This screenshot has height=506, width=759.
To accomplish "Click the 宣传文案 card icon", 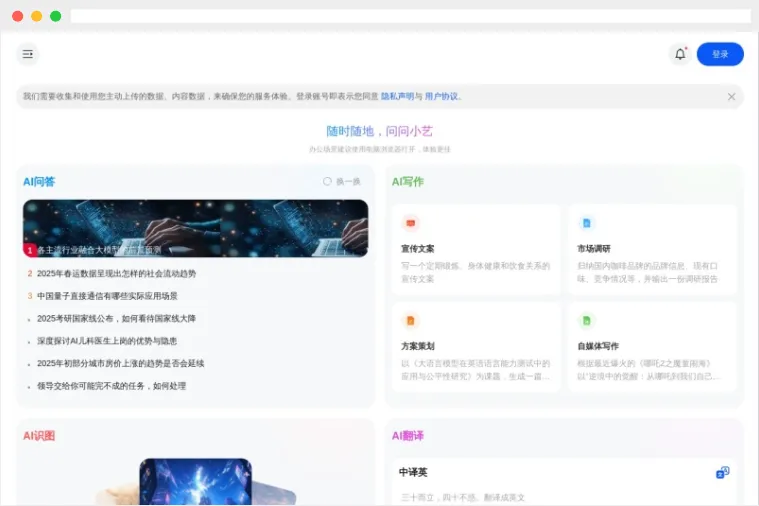I will click(x=410, y=223).
